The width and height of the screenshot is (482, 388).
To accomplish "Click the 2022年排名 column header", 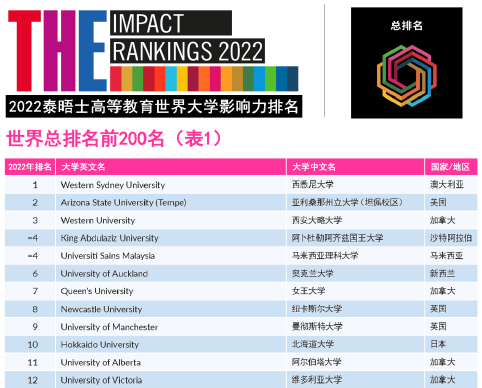I will click(x=30, y=167).
